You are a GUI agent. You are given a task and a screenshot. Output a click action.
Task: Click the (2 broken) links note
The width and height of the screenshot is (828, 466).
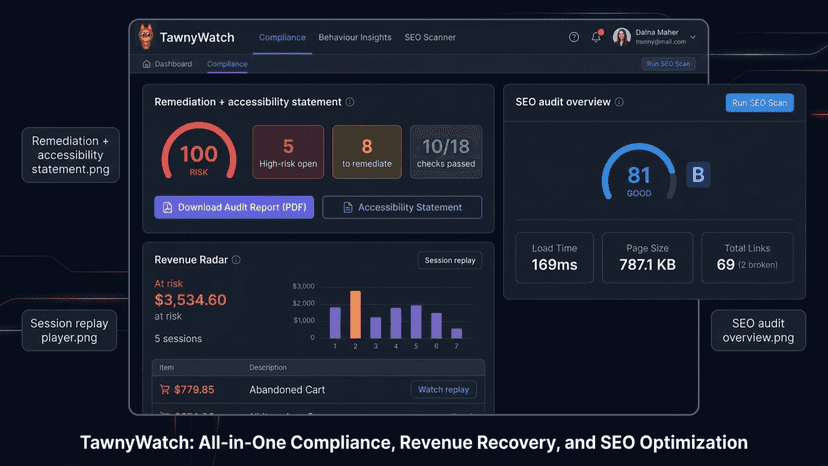coord(758,265)
